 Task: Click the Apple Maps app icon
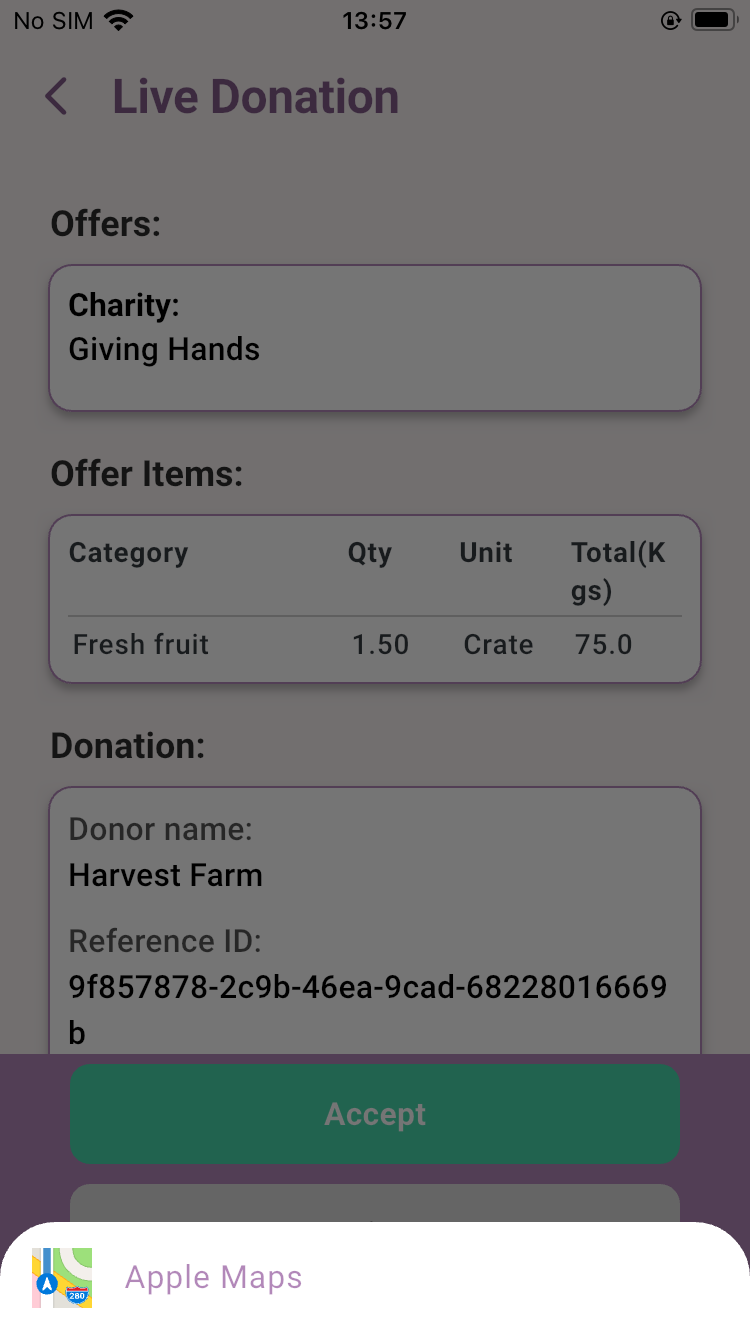pyautogui.click(x=62, y=1277)
